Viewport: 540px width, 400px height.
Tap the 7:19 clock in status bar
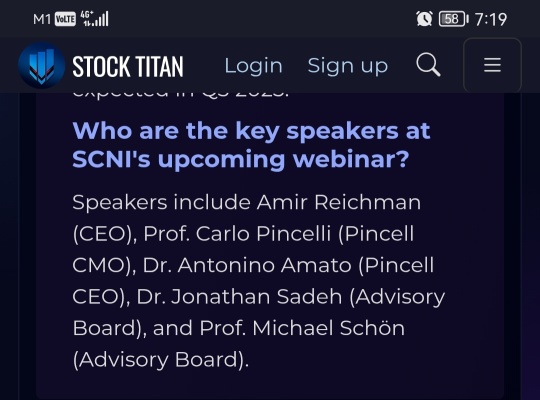coord(491,19)
